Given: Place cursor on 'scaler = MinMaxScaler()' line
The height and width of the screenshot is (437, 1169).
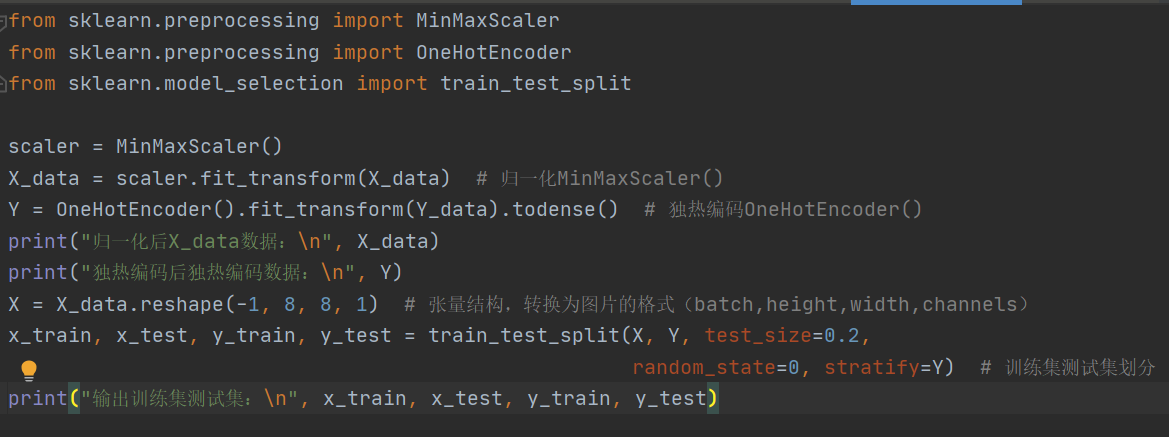Looking at the screenshot, I should point(145,146).
